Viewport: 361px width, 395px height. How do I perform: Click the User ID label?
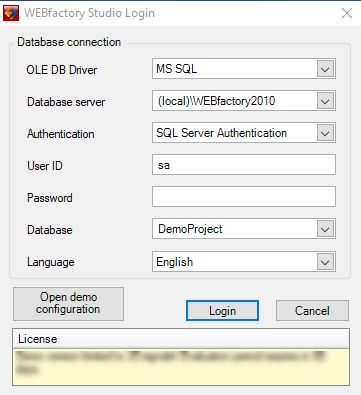pos(45,166)
